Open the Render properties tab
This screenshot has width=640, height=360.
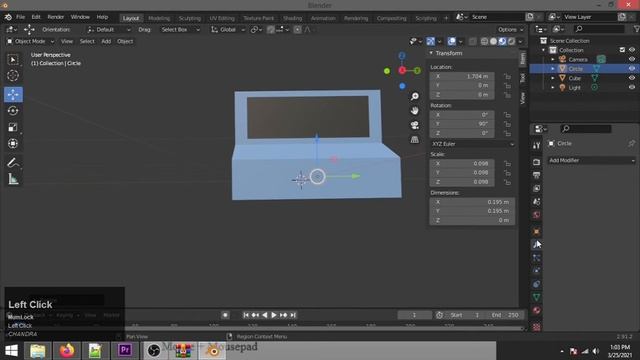pos(536,162)
